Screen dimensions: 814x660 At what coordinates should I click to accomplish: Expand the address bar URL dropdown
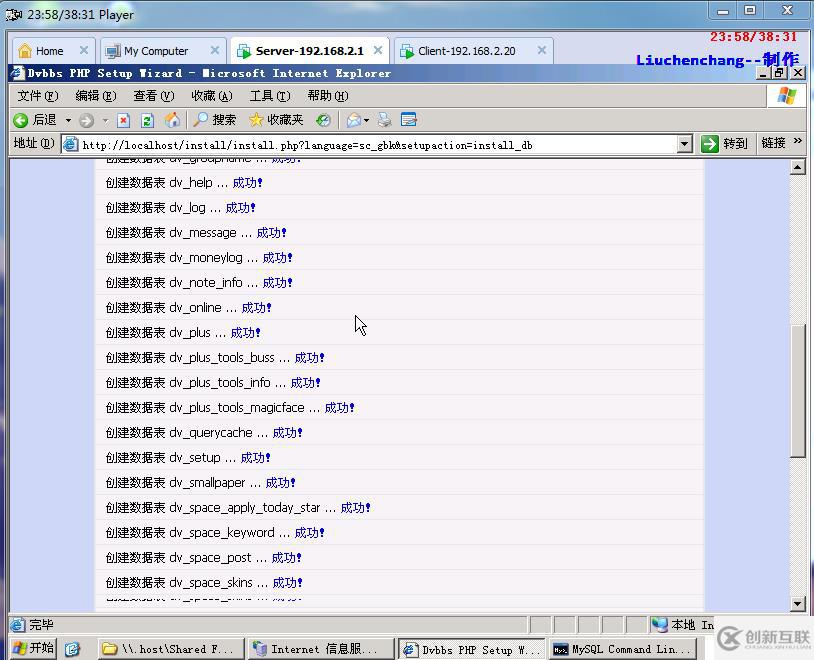tap(685, 144)
